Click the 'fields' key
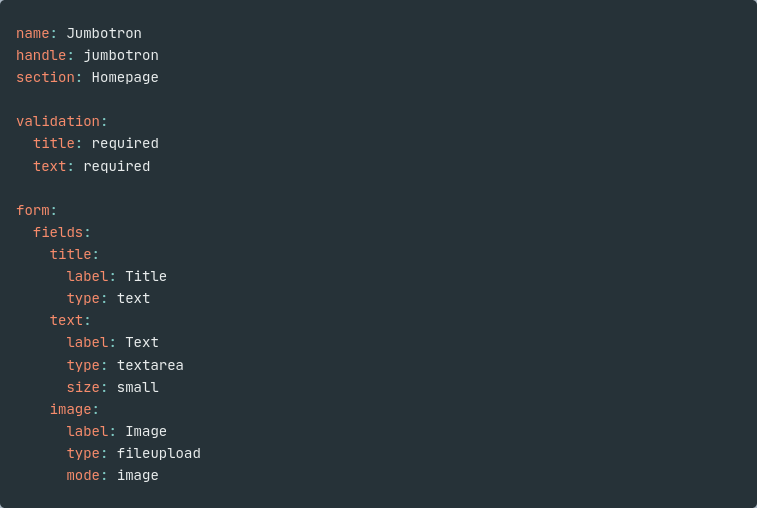Screen dimensions: 757x508 tap(58, 232)
